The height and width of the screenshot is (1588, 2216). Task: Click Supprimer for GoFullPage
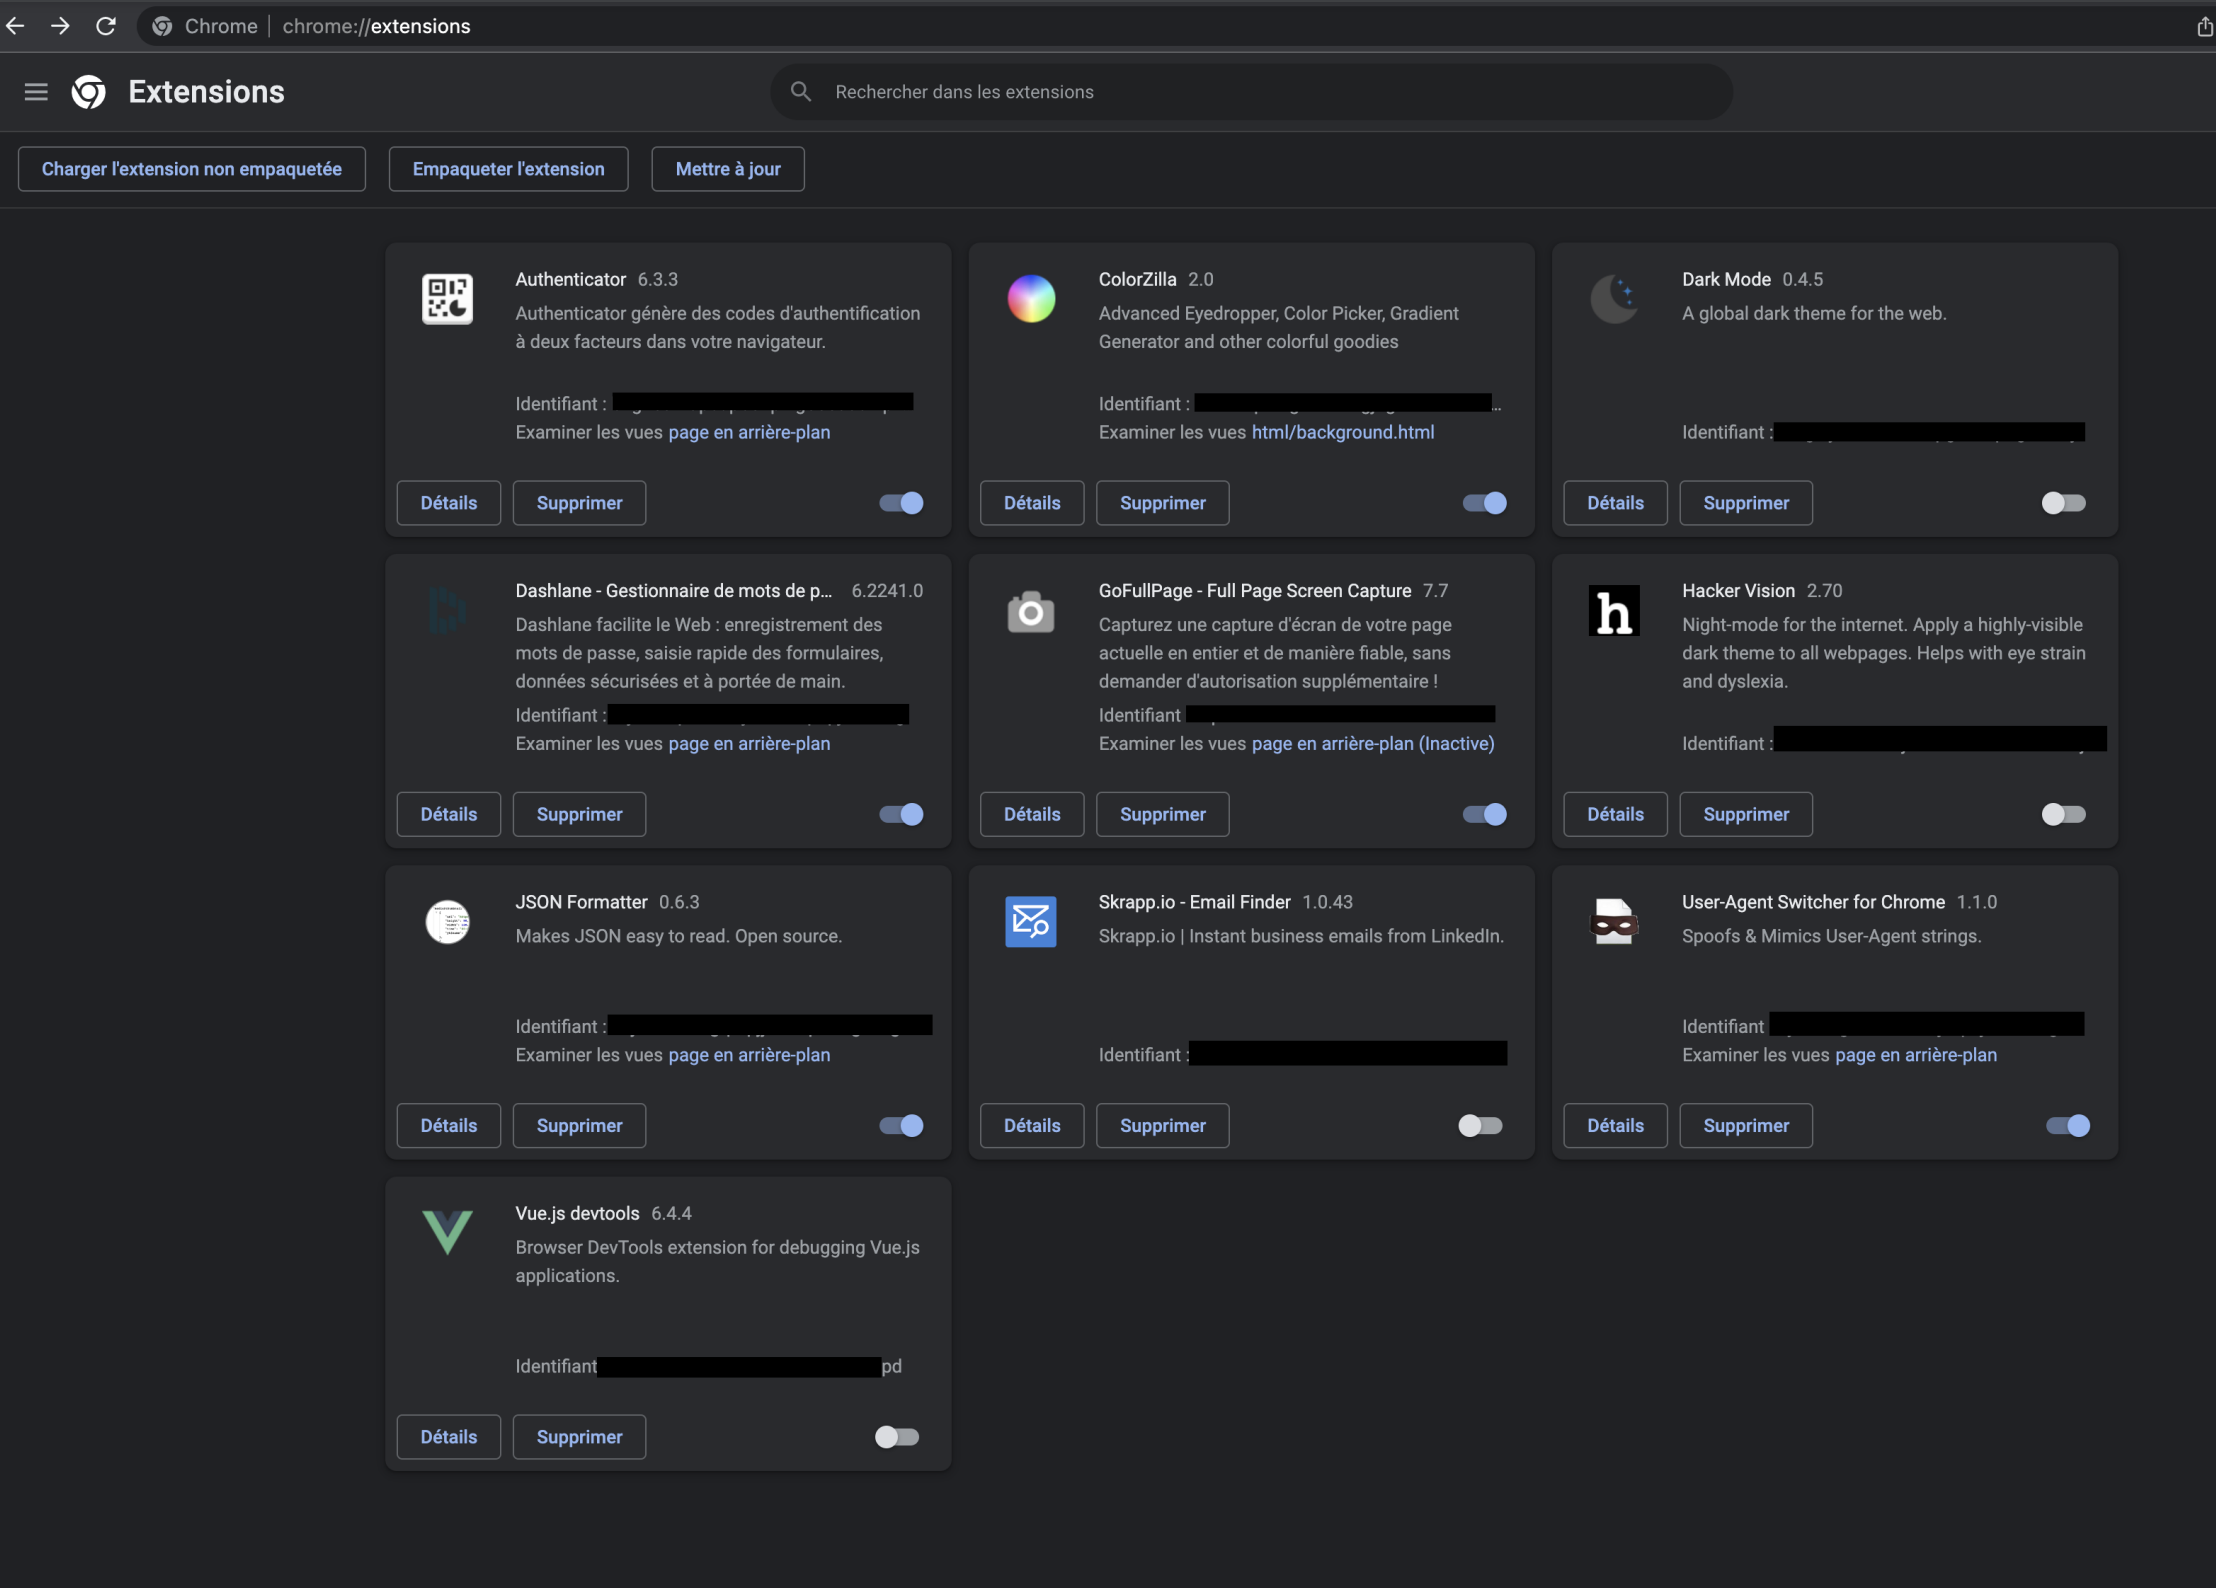coord(1162,814)
